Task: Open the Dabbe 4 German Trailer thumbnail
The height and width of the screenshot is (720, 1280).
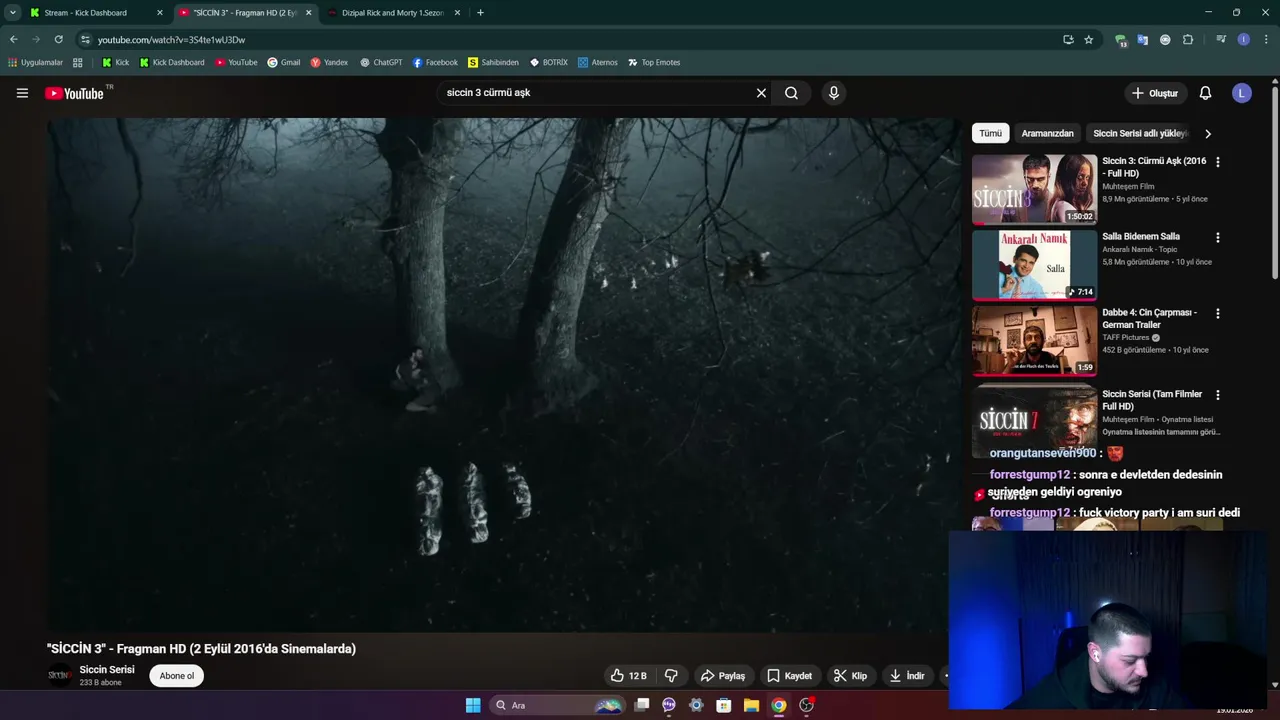Action: click(x=1034, y=341)
